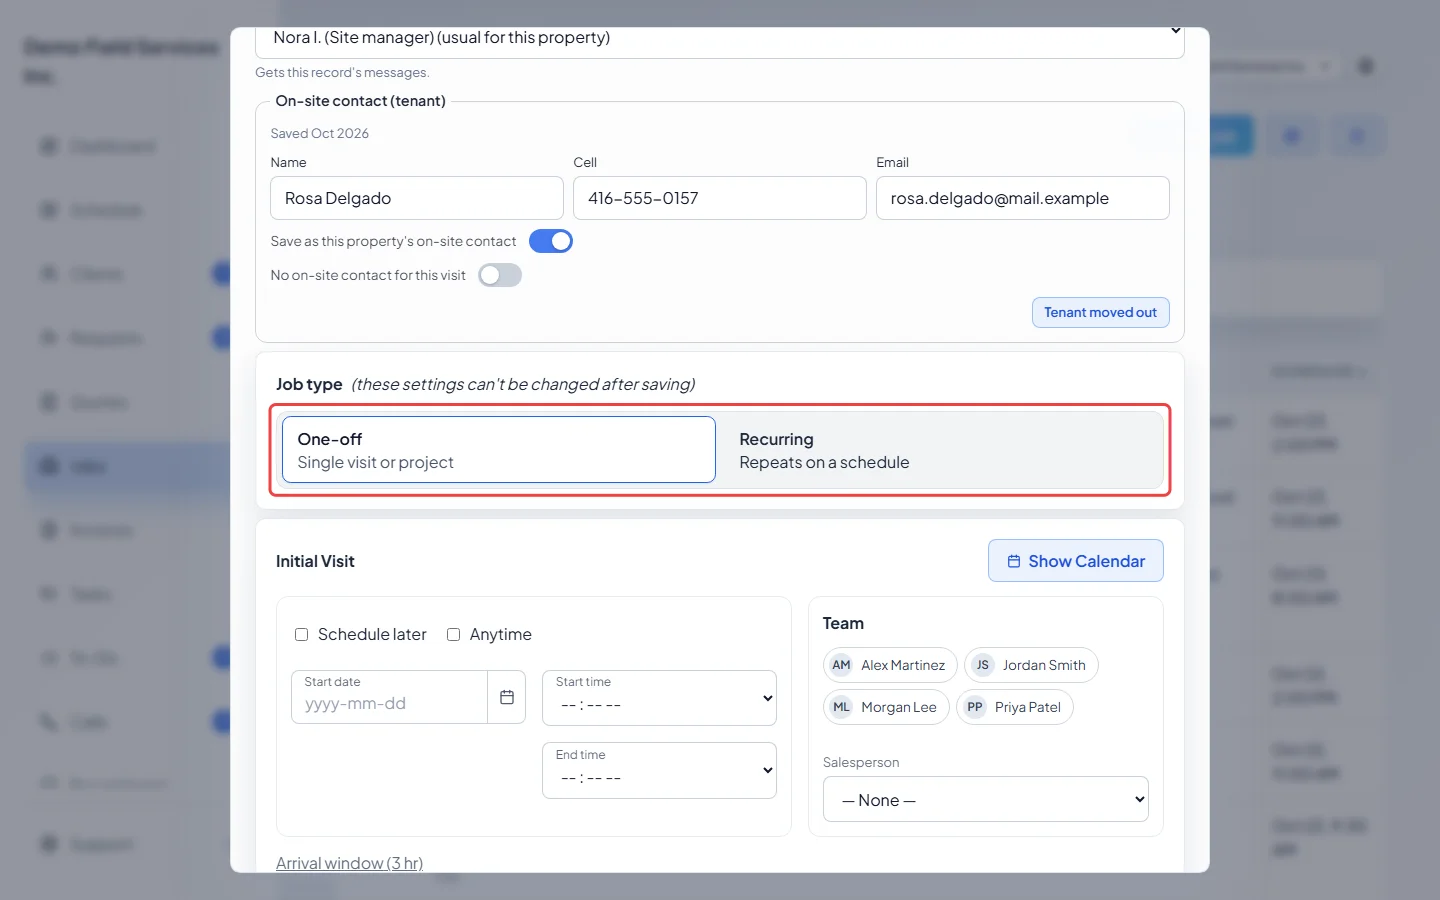Focus the Name field with Rosa Delgado

(417, 198)
